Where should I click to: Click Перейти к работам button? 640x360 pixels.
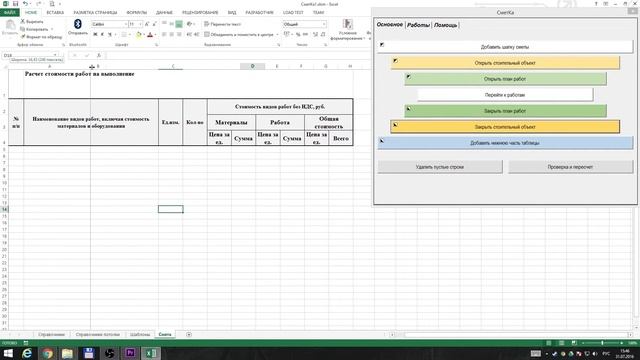505,95
